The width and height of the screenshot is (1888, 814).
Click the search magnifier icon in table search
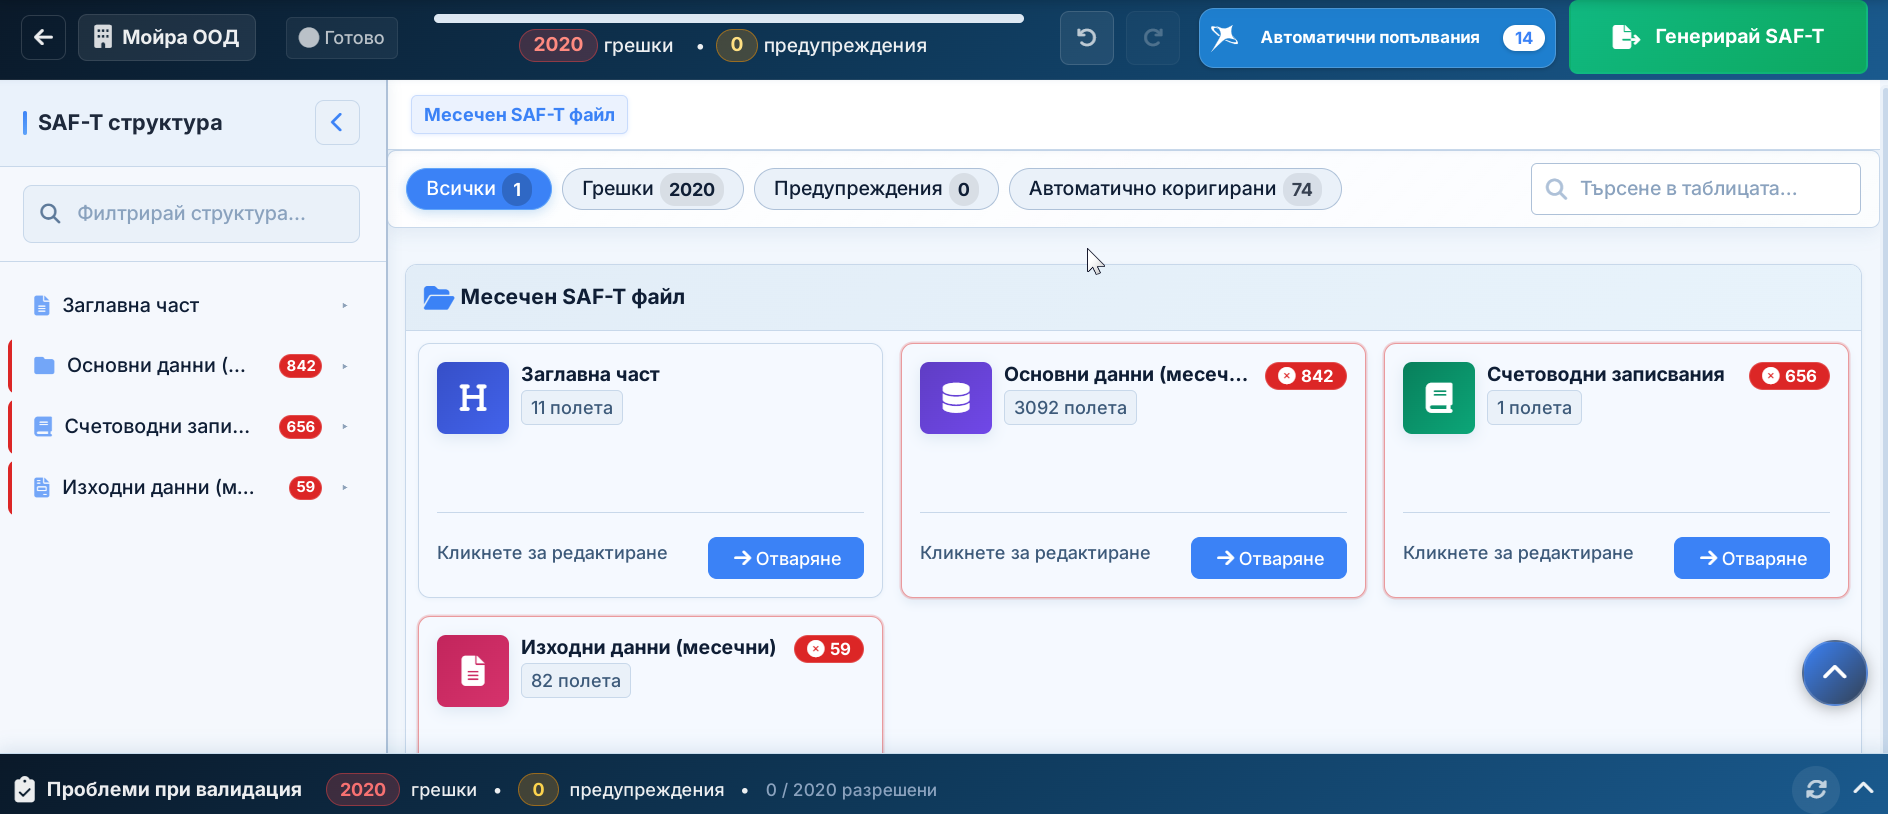coord(1556,189)
